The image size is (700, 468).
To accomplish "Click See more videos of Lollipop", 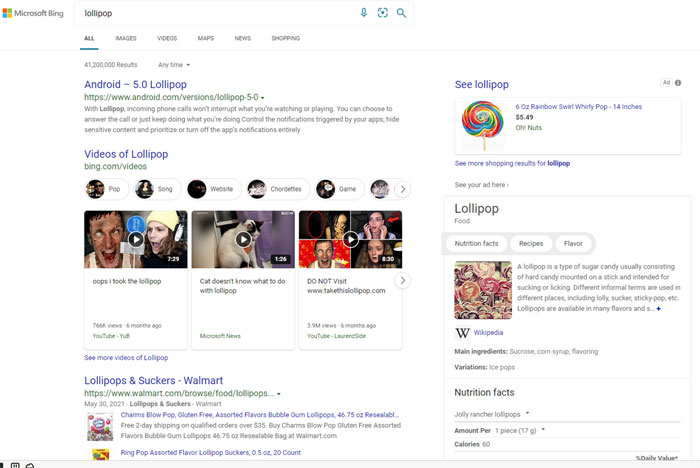I will [x=126, y=358].
